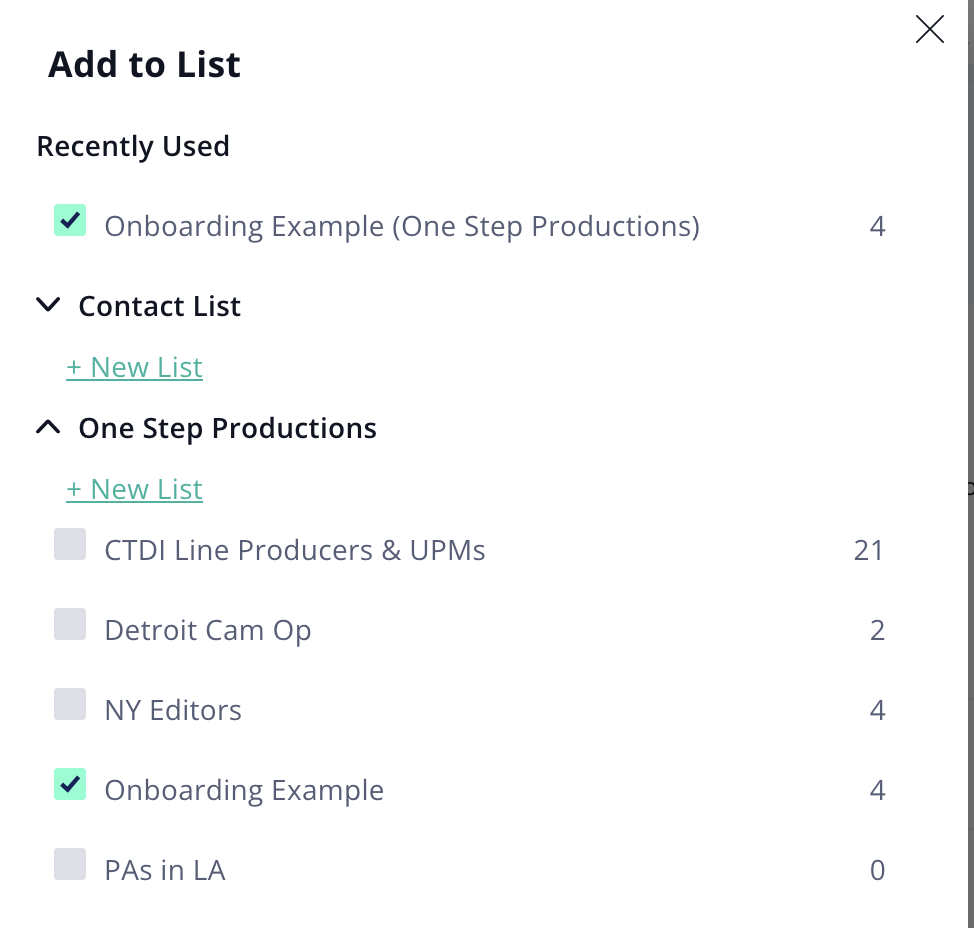This screenshot has width=974, height=928.
Task: Choose the Detroit Cam Op list name
Action: (207, 630)
